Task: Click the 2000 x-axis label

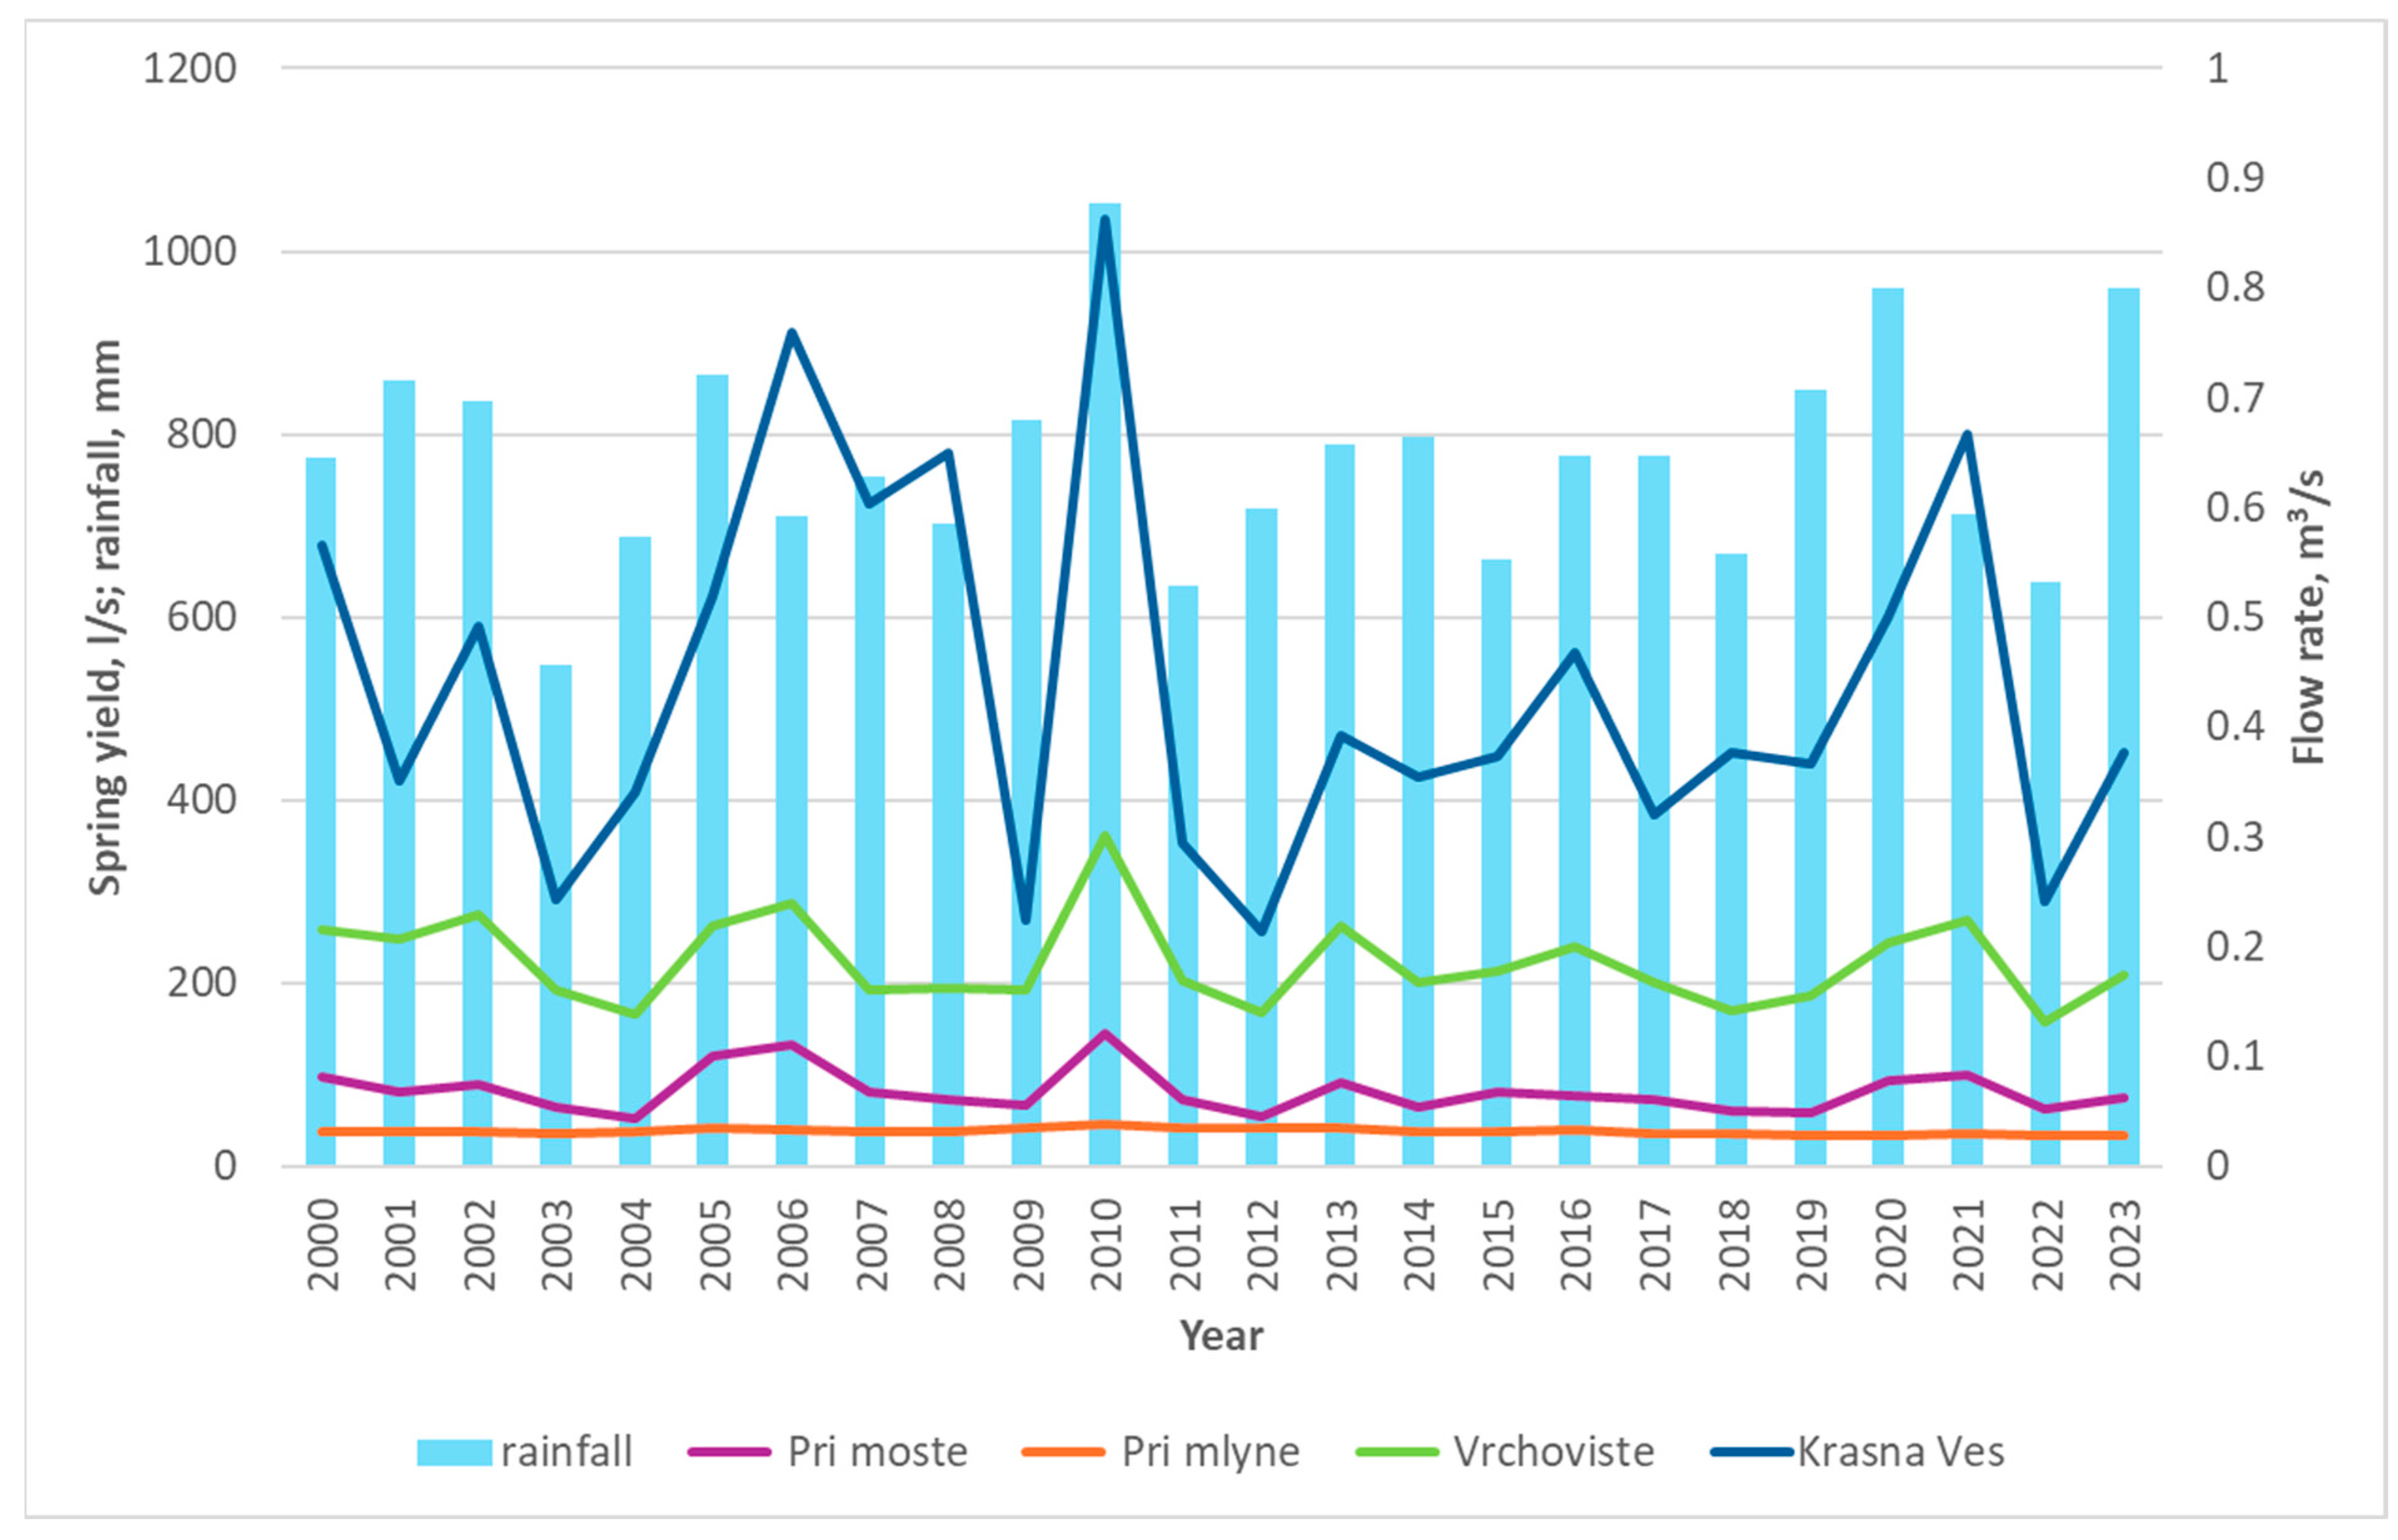Action: (322, 1246)
